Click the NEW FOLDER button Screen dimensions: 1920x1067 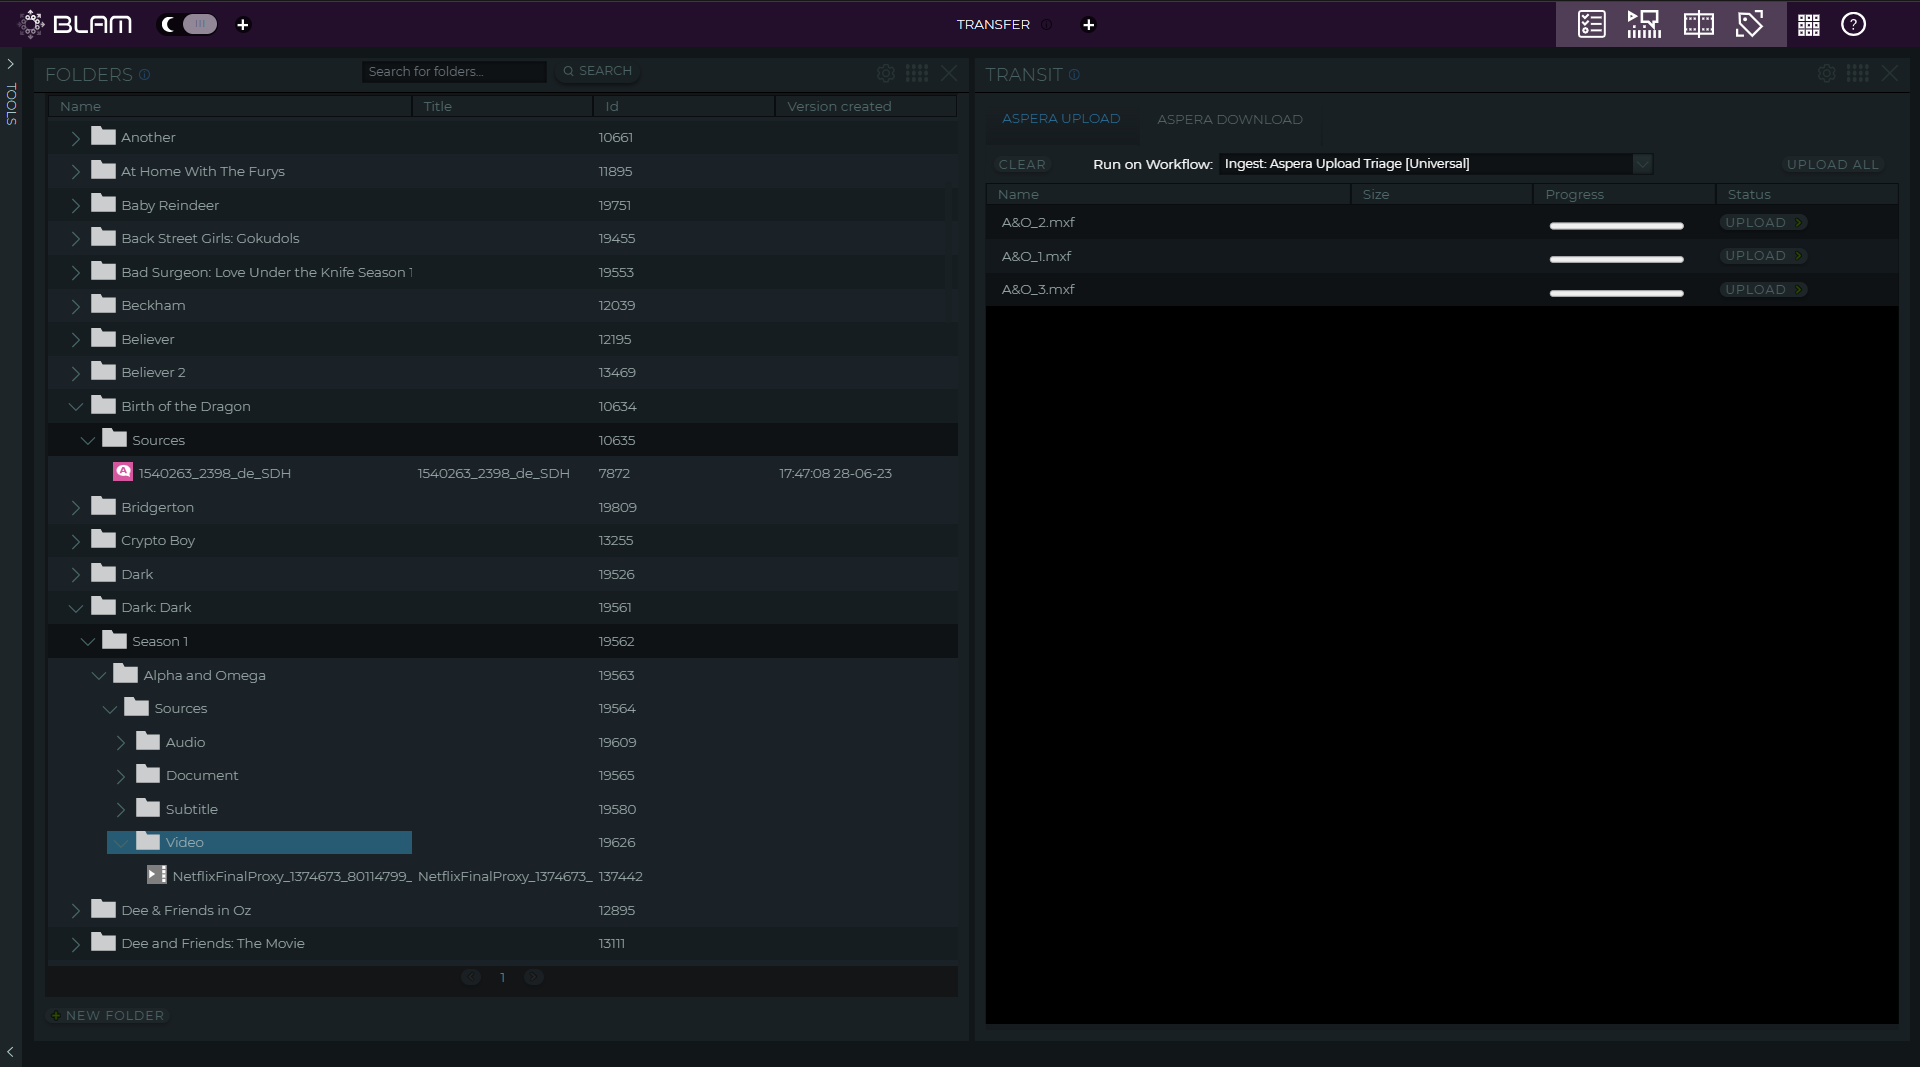(107, 1015)
